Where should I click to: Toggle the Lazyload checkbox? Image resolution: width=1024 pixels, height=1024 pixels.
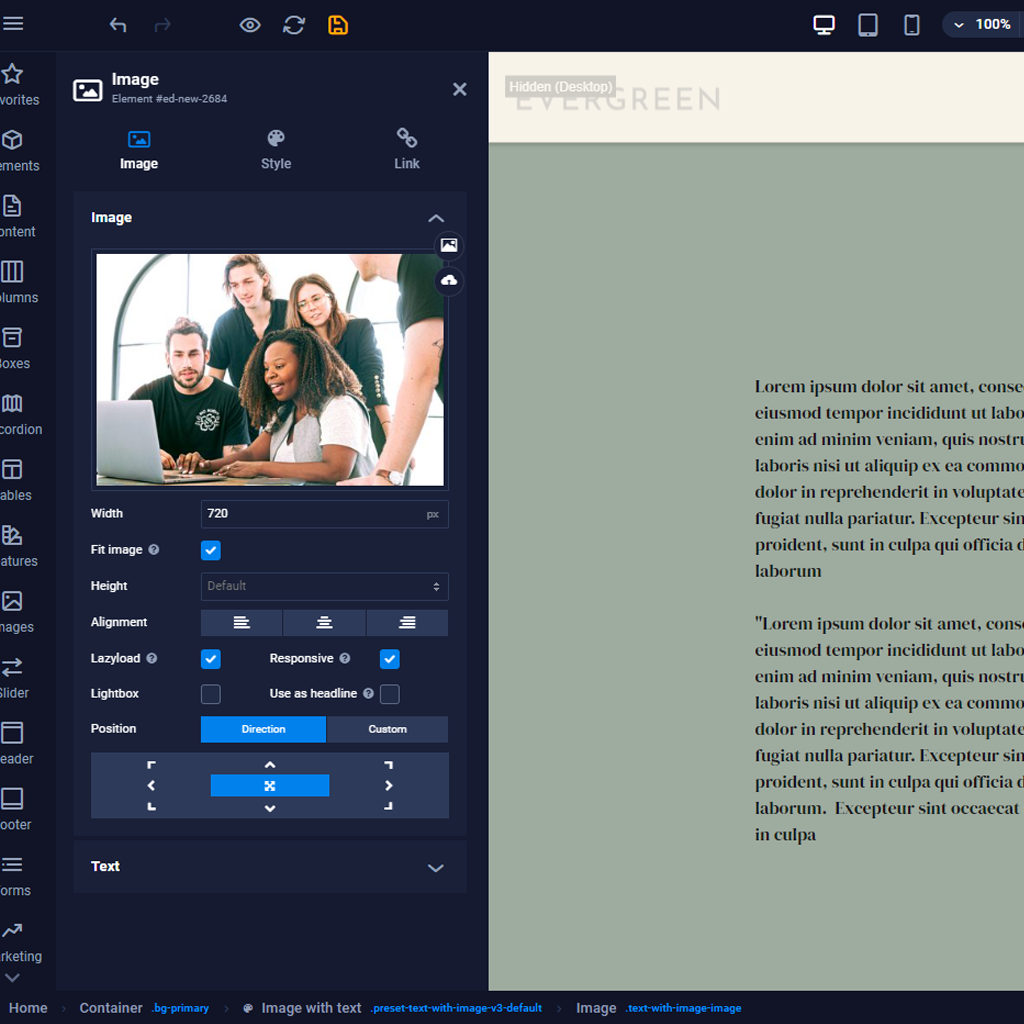click(x=210, y=659)
